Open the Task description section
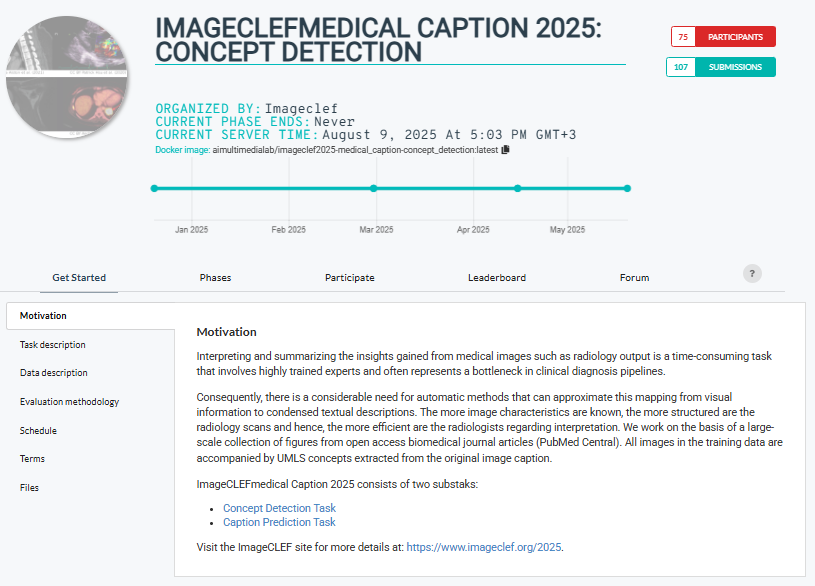815x586 pixels. coord(53,345)
